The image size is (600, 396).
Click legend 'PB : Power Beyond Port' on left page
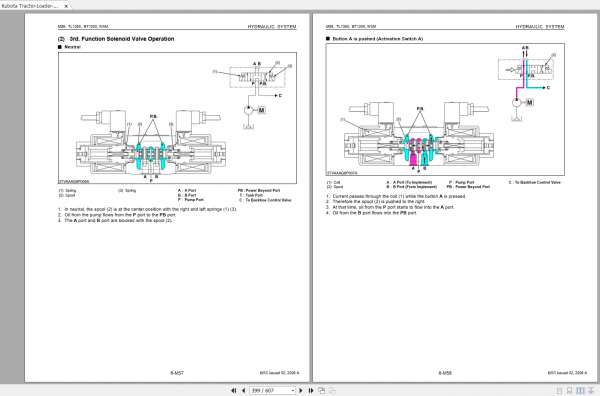pos(259,191)
